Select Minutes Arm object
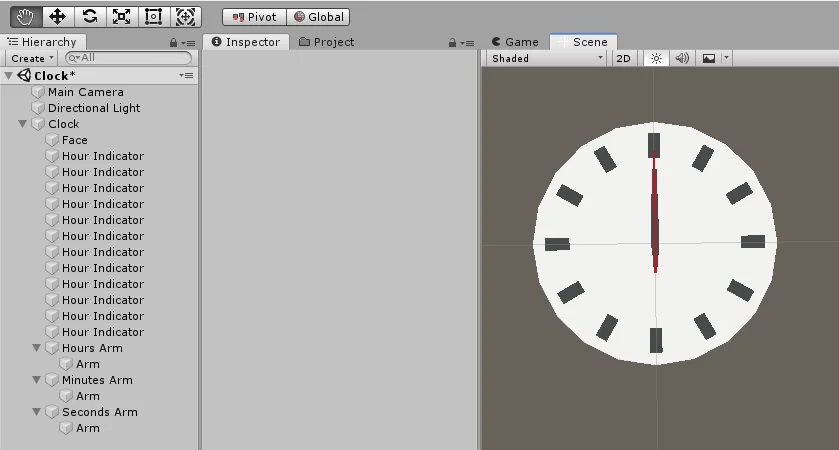The image size is (839, 450). coord(97,380)
